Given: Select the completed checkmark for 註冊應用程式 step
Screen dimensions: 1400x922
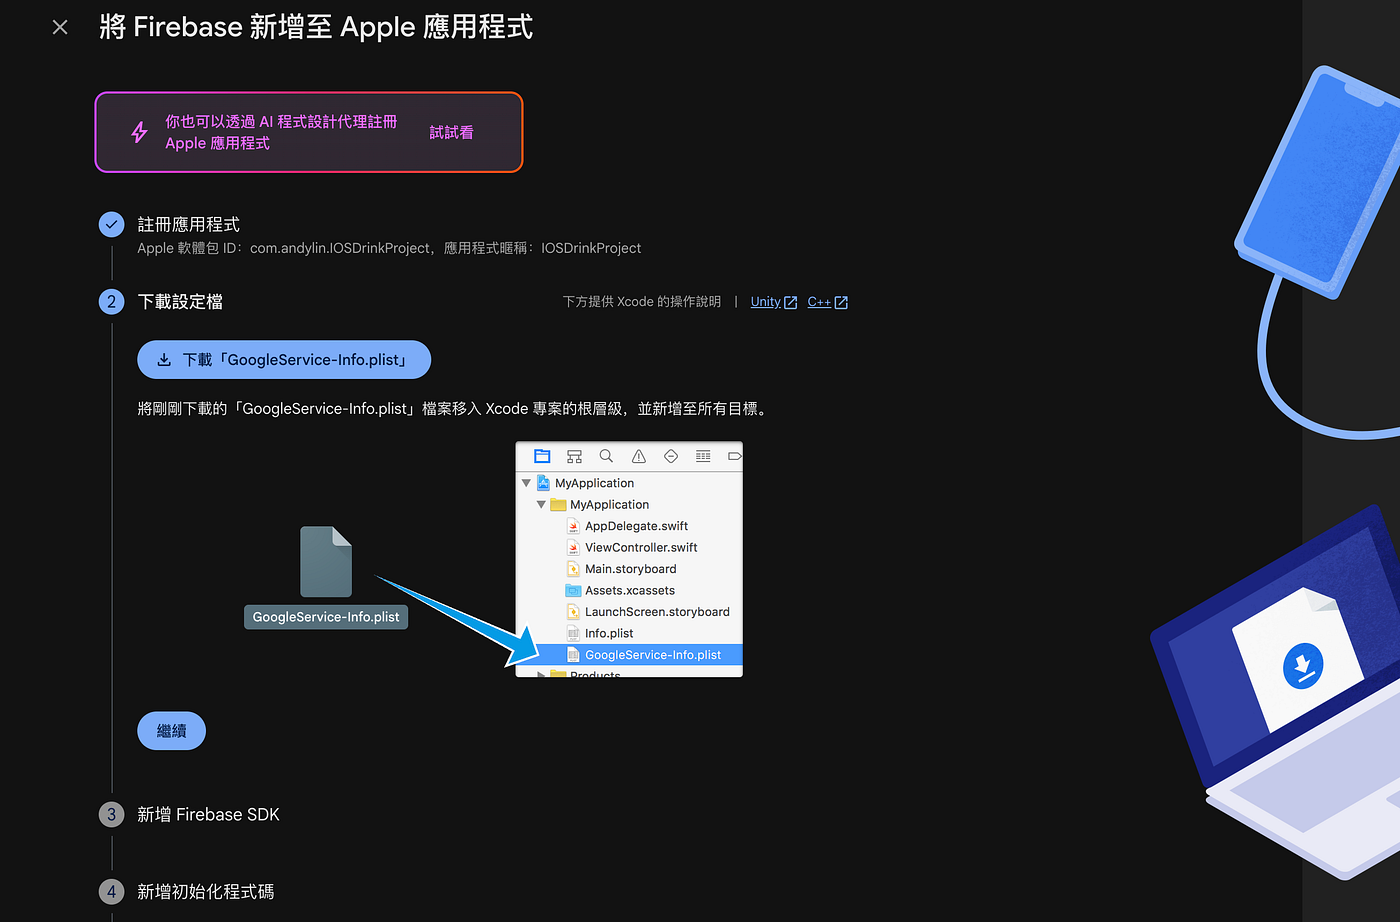Looking at the screenshot, I should [112, 224].
